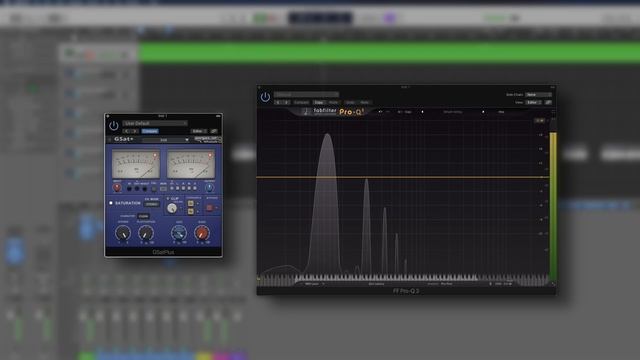Click the piano keyboard display in Pro-Q 3
This screenshot has height=360, width=640.
pyautogui.click(x=402, y=278)
